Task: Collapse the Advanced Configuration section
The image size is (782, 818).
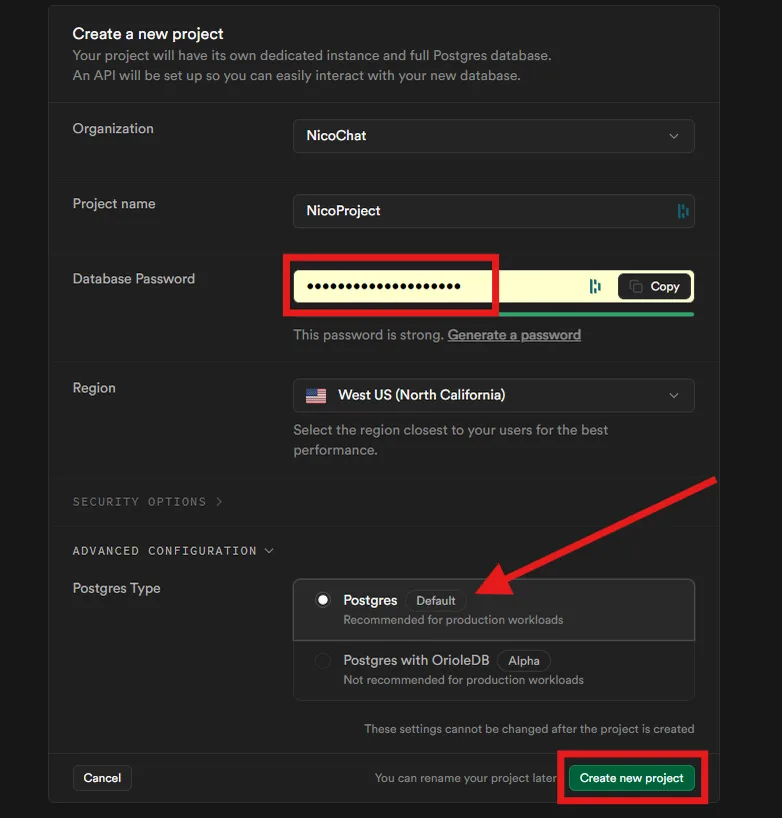Action: tap(173, 551)
